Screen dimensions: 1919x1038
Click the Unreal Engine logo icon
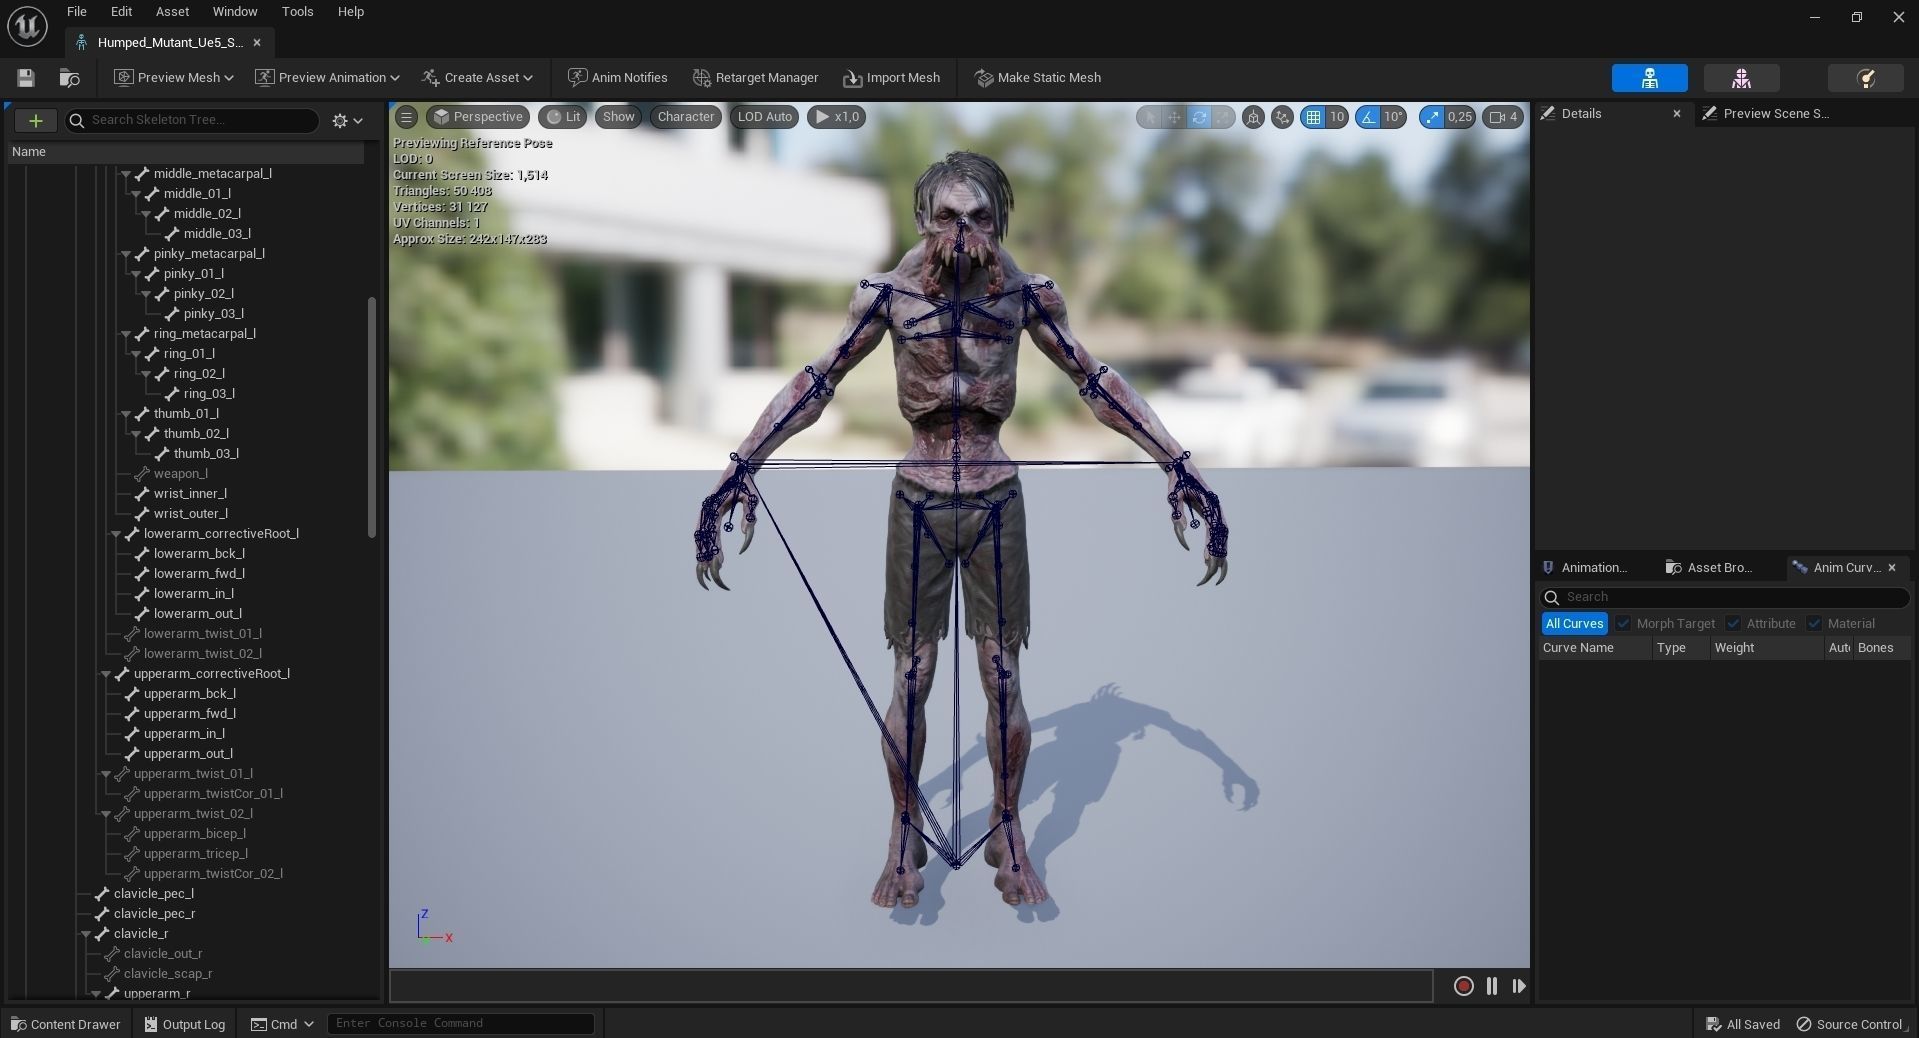coord(27,26)
